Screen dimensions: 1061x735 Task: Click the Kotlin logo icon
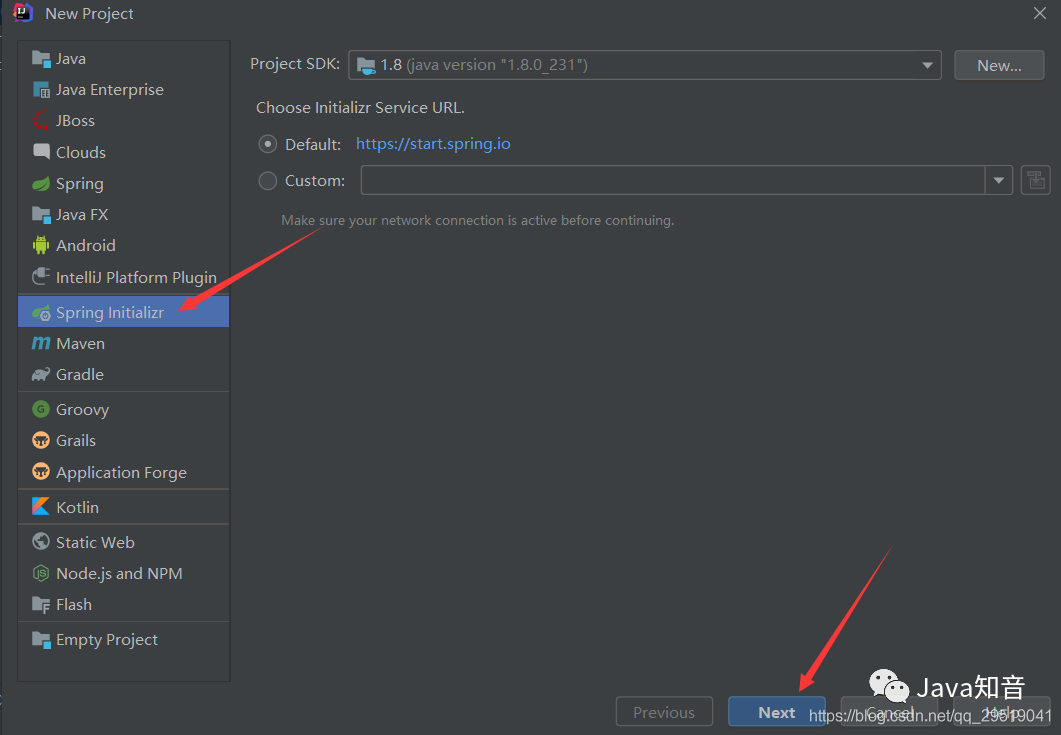41,506
